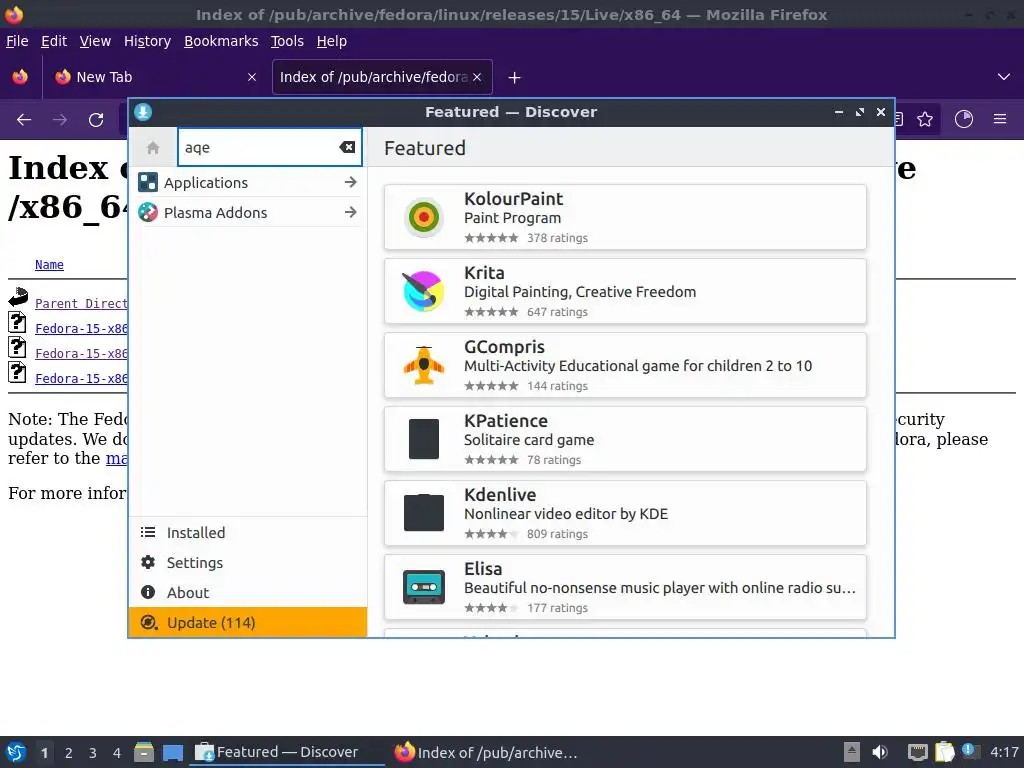Open the Installed section
1024x768 pixels.
pos(248,532)
